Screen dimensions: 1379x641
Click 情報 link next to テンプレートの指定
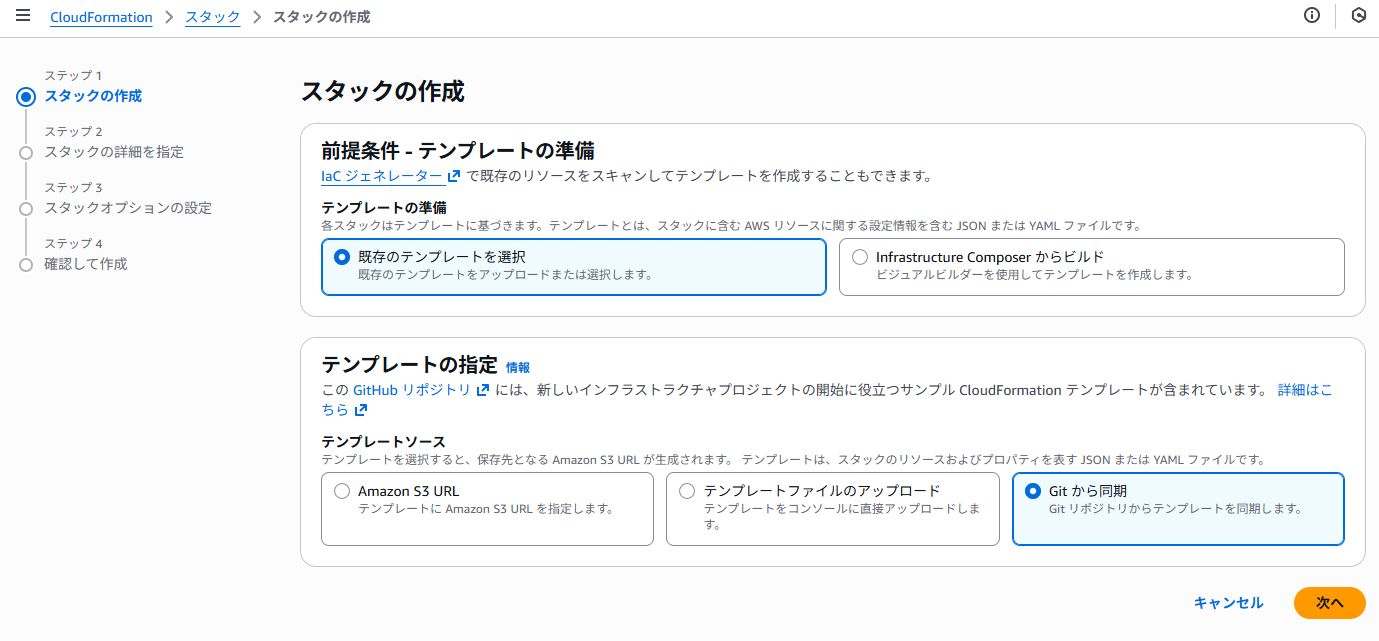518,368
